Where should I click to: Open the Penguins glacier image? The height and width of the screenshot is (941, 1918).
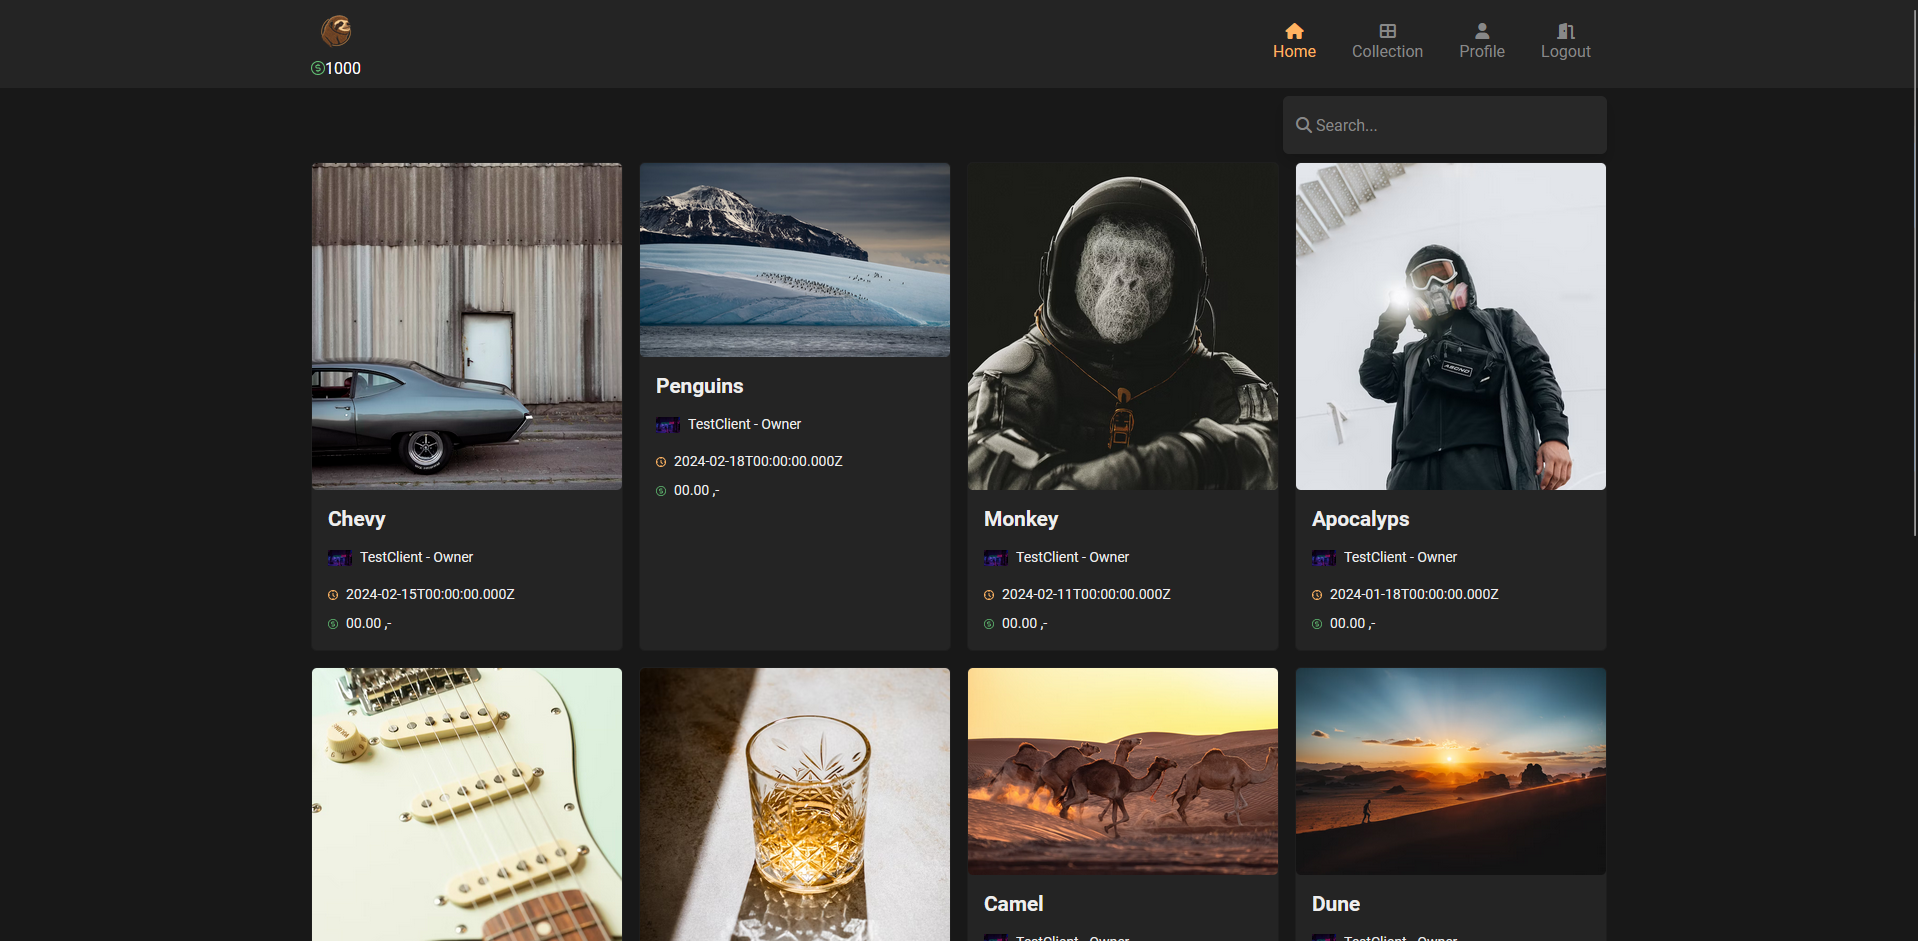click(x=795, y=260)
